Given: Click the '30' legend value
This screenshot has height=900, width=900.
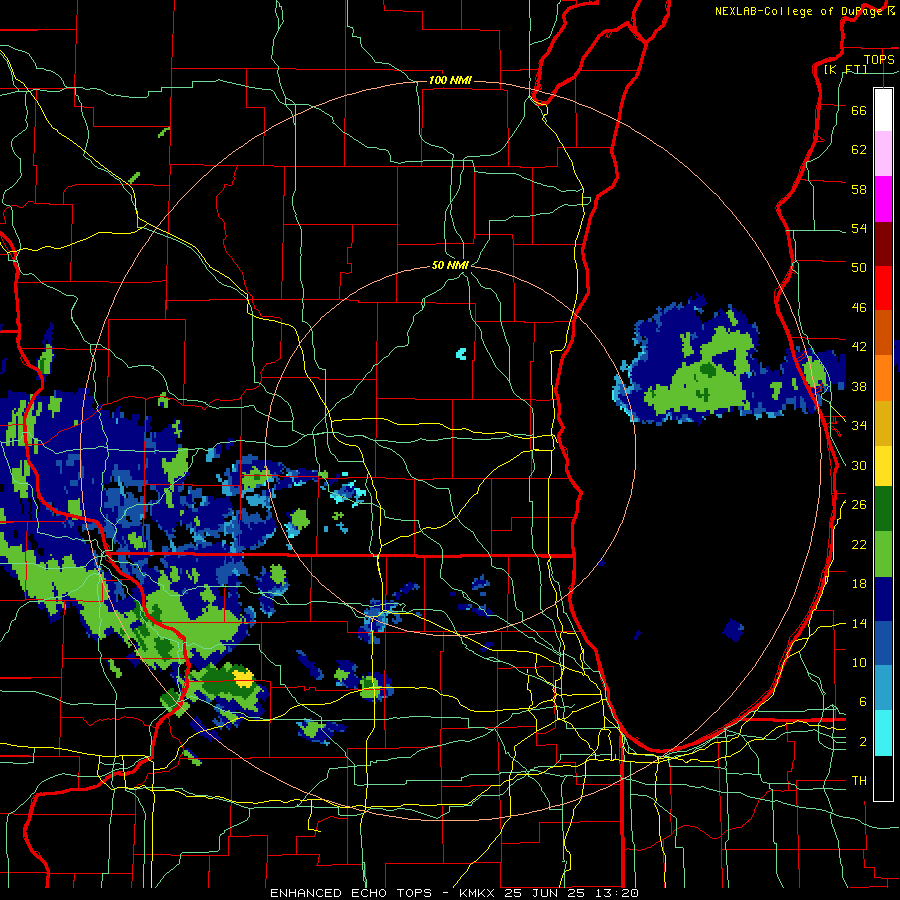Looking at the screenshot, I should pyautogui.click(x=859, y=465).
